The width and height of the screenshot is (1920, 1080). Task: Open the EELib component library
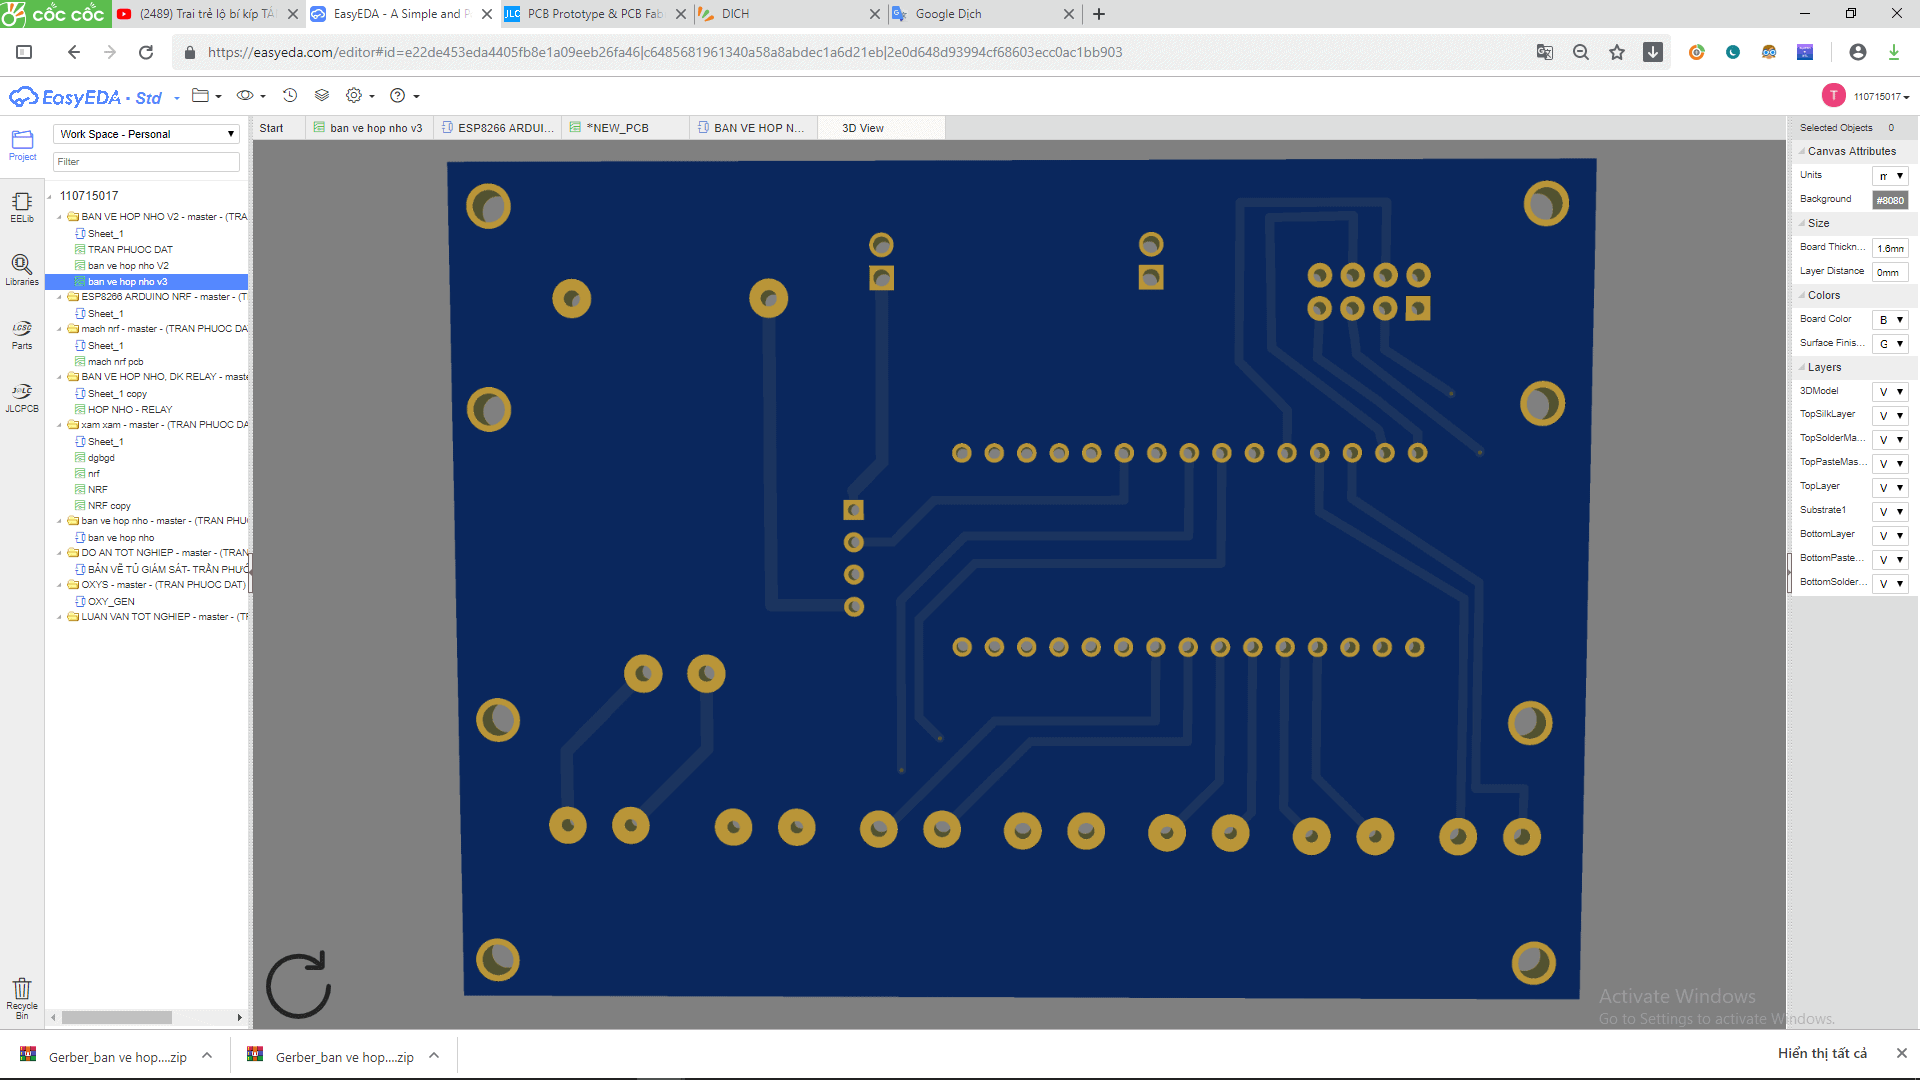pyautogui.click(x=22, y=207)
